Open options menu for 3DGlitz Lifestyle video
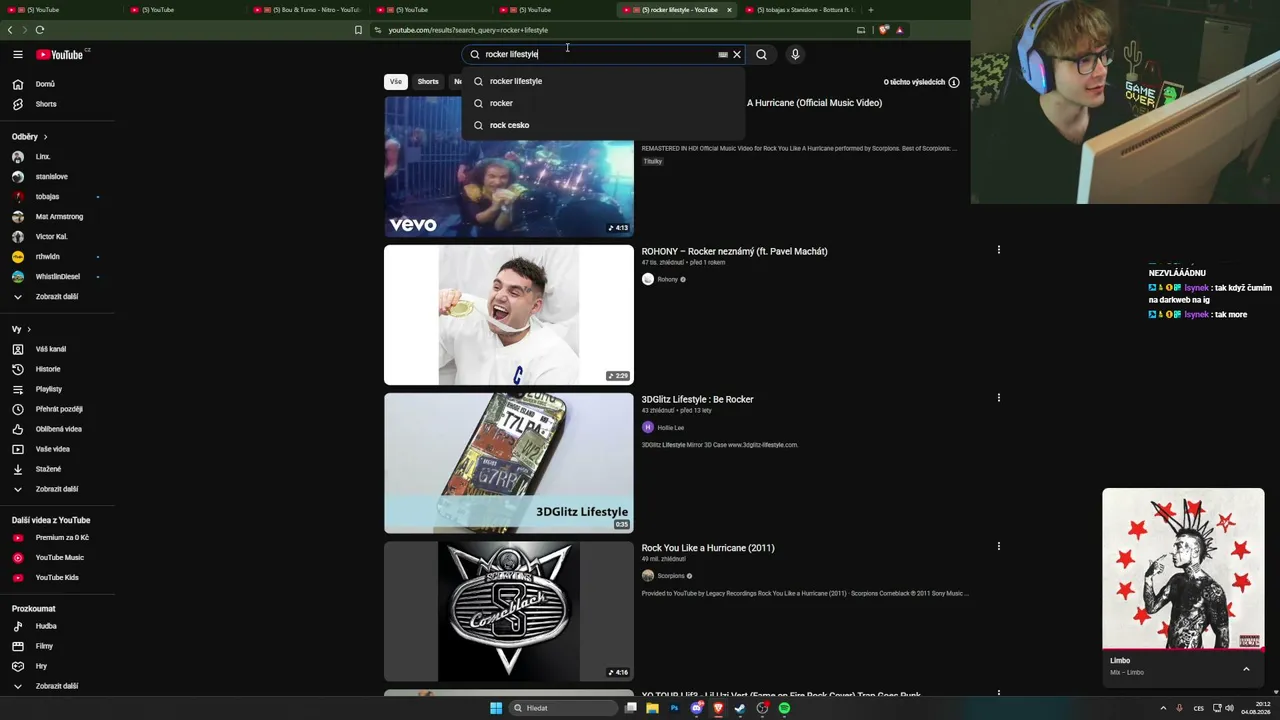The height and width of the screenshot is (720, 1280). point(998,398)
